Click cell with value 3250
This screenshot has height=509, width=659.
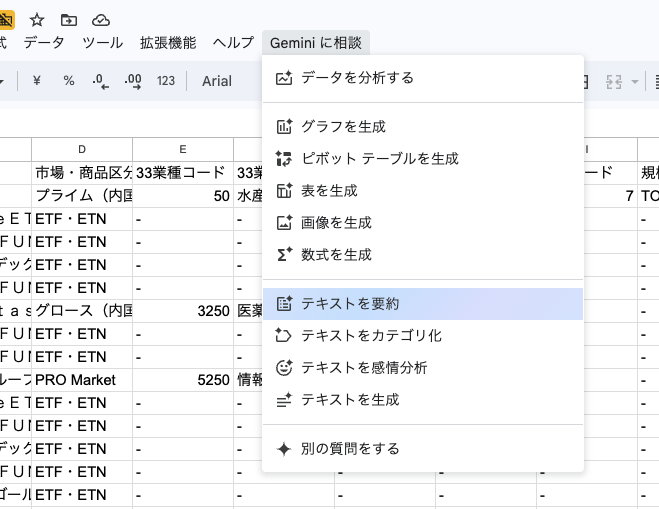[183, 311]
